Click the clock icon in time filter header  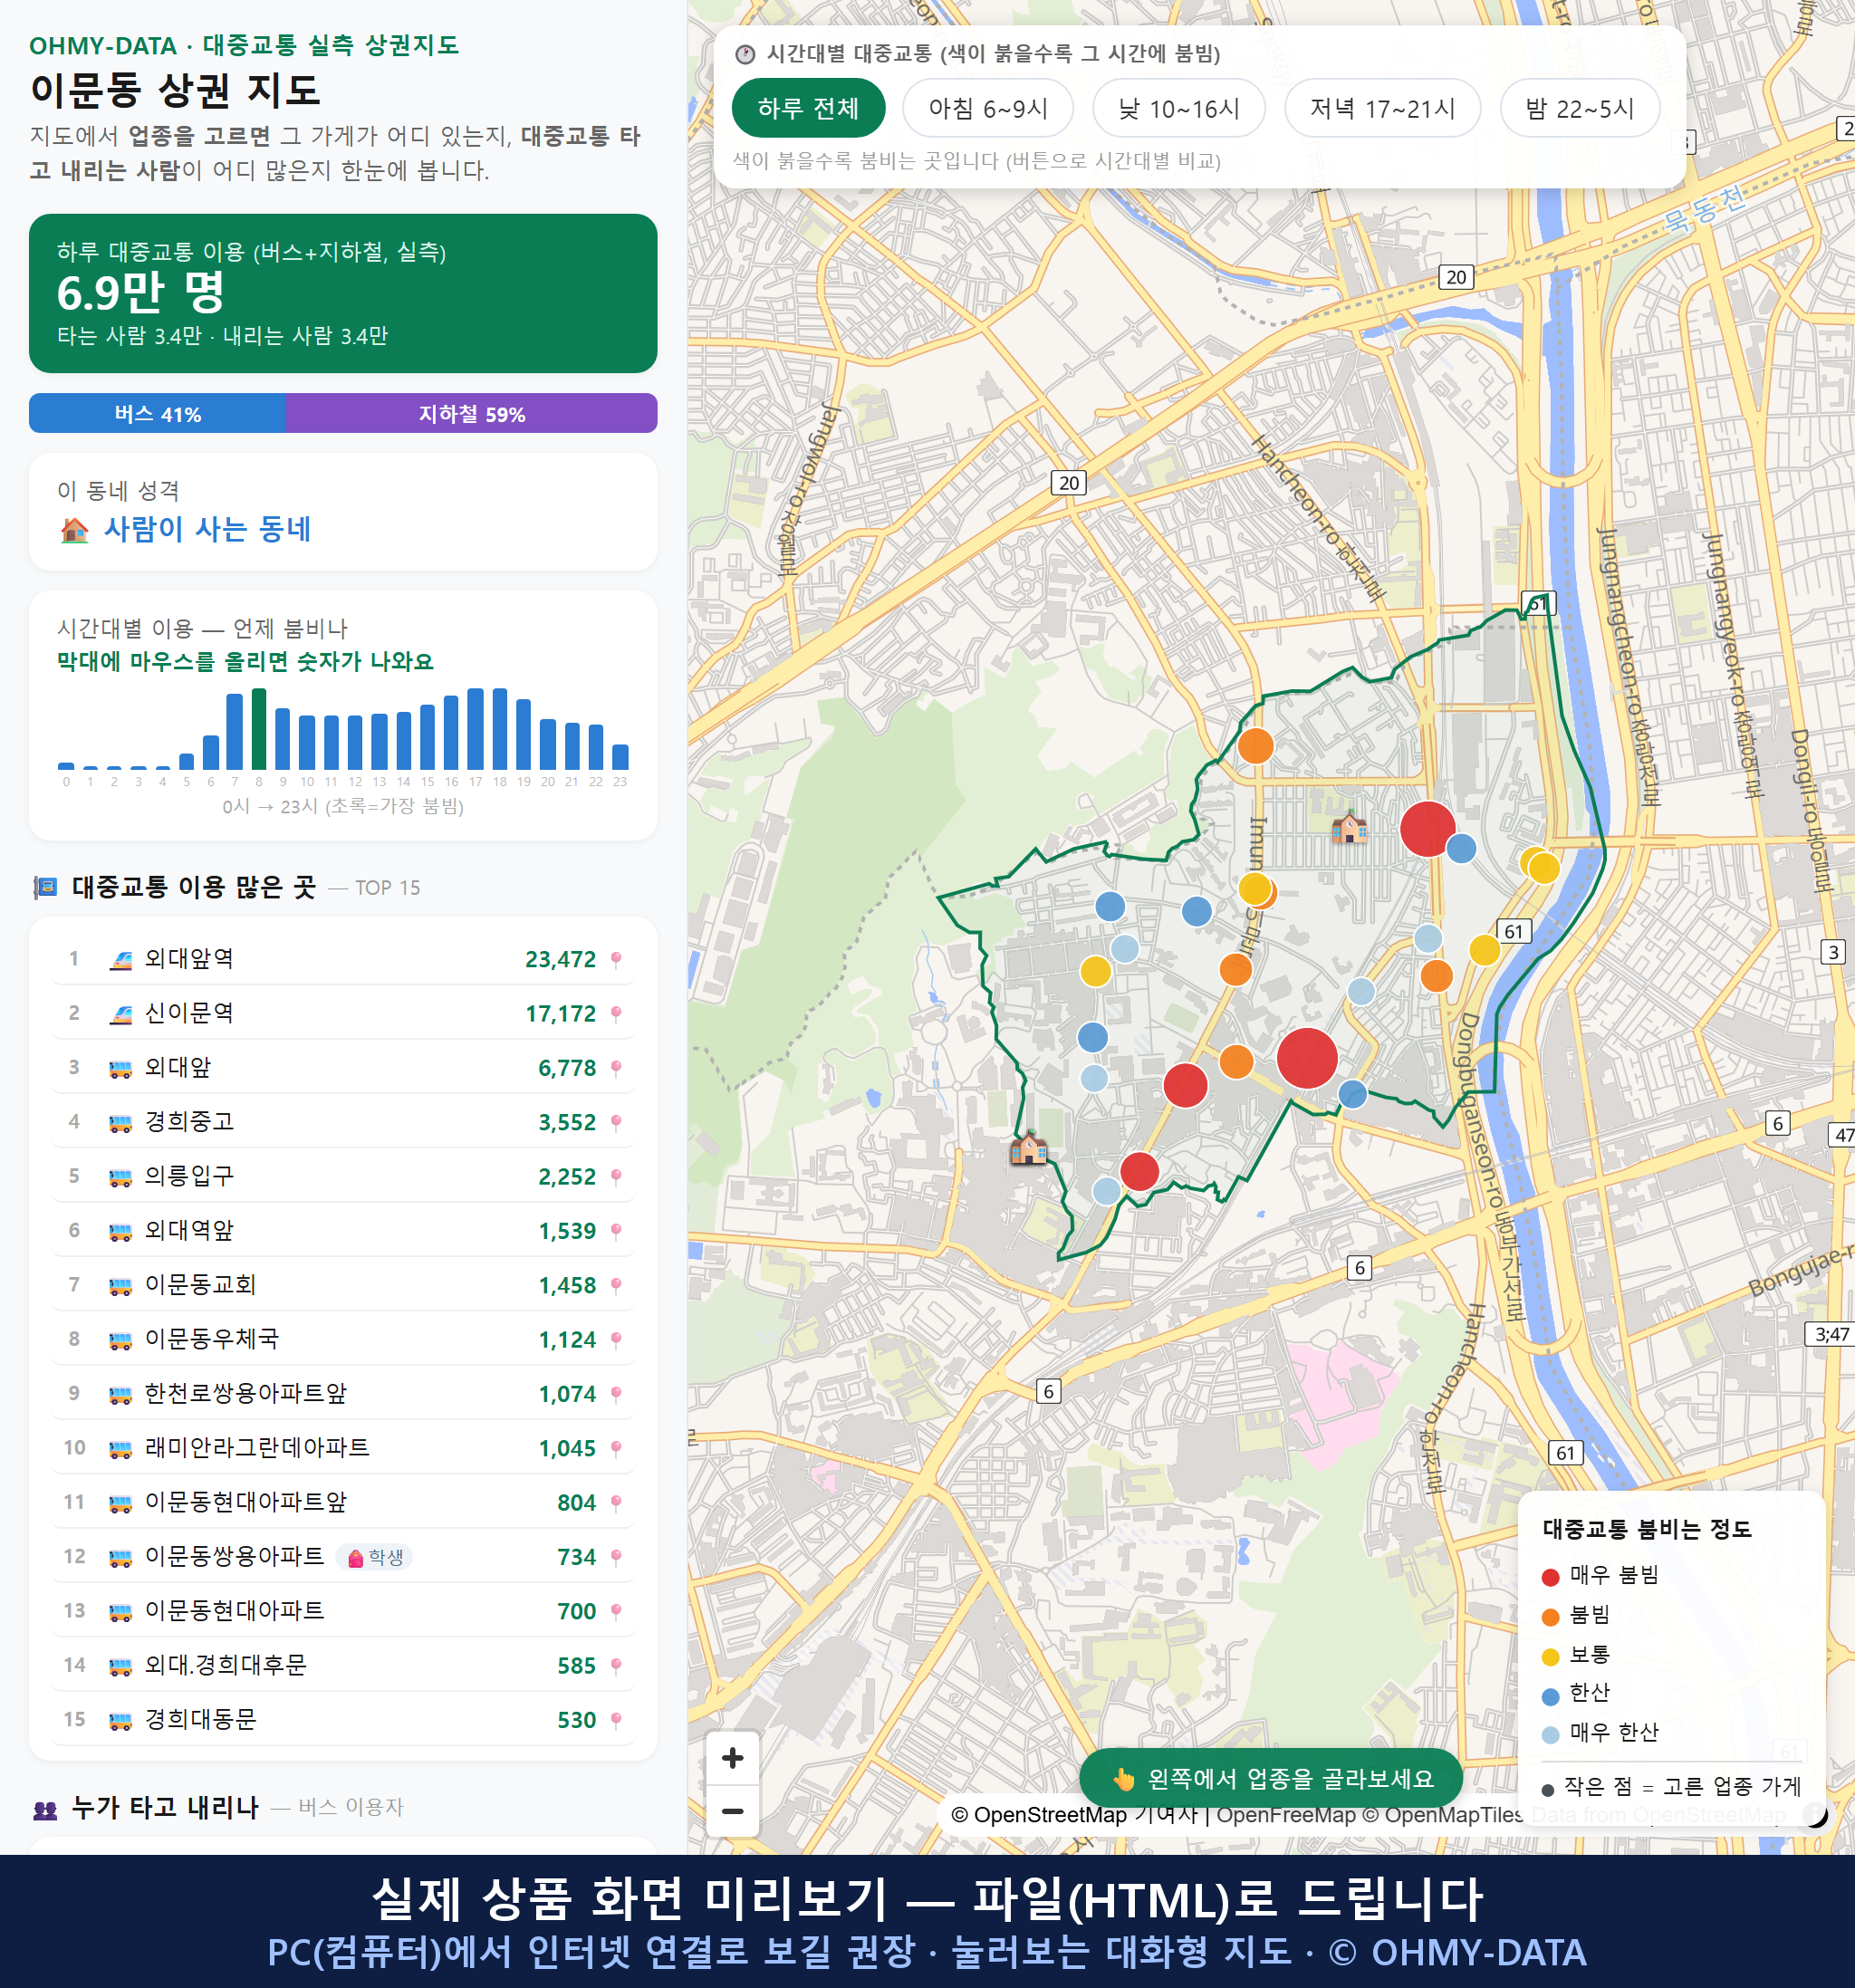point(745,54)
